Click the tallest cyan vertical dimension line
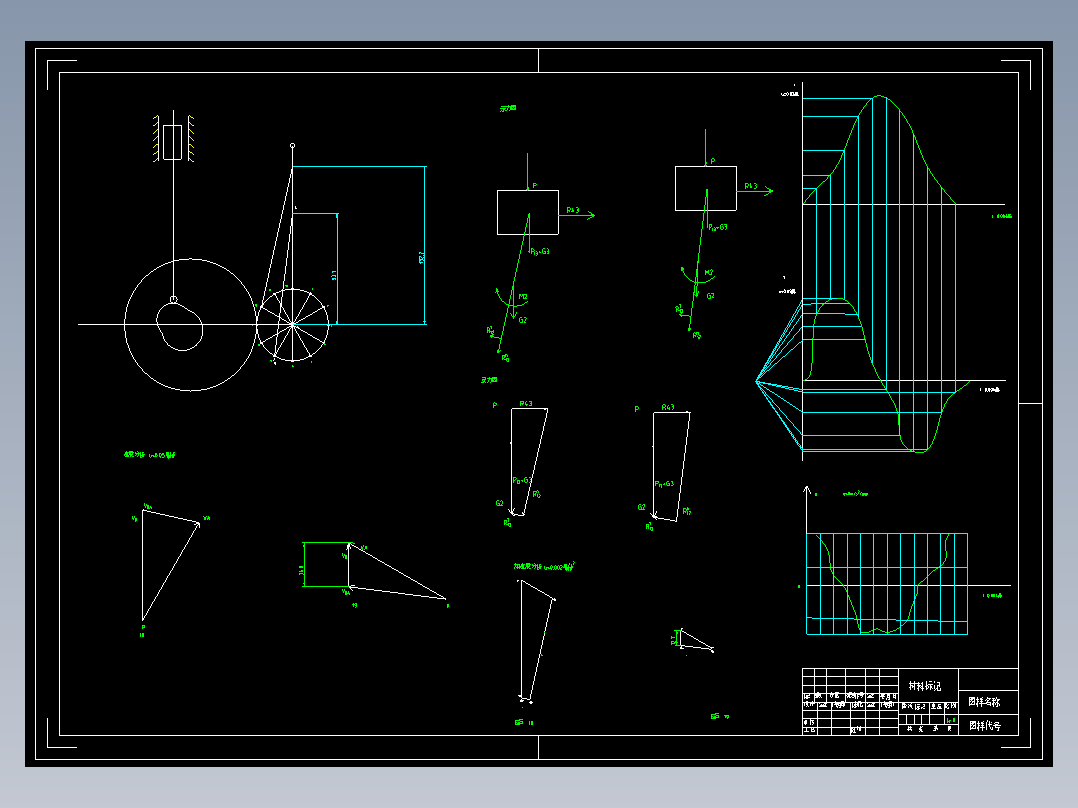This screenshot has width=1078, height=808. [x=424, y=245]
